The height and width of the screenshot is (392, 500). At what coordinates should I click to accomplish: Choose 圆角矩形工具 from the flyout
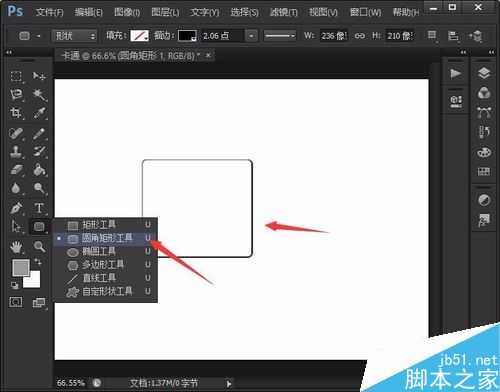[106, 238]
